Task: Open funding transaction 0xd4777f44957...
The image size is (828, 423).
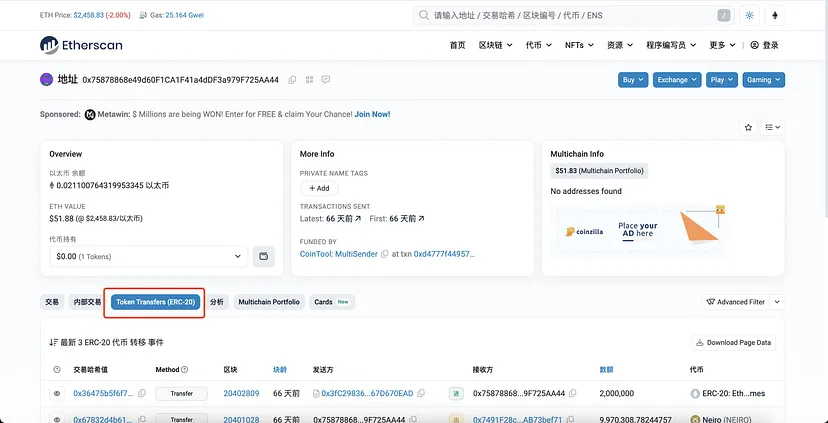Action: pyautogui.click(x=445, y=254)
